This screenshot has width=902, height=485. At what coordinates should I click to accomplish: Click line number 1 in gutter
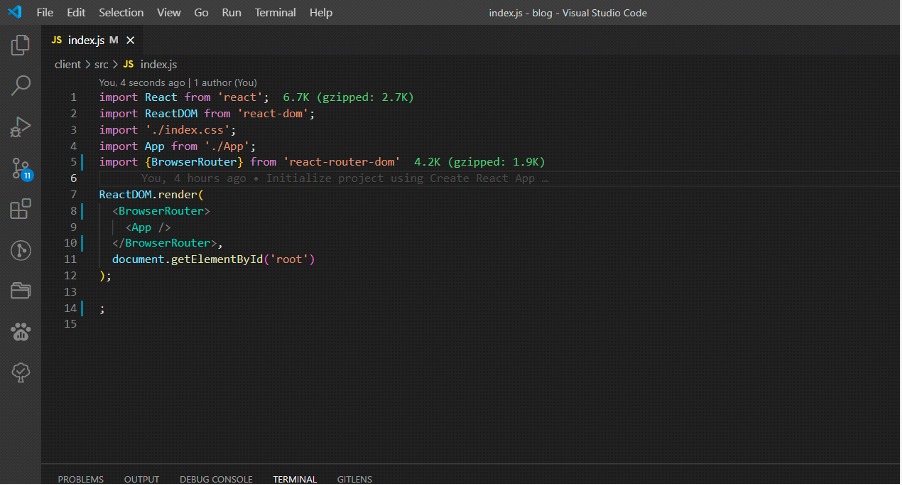coord(73,97)
